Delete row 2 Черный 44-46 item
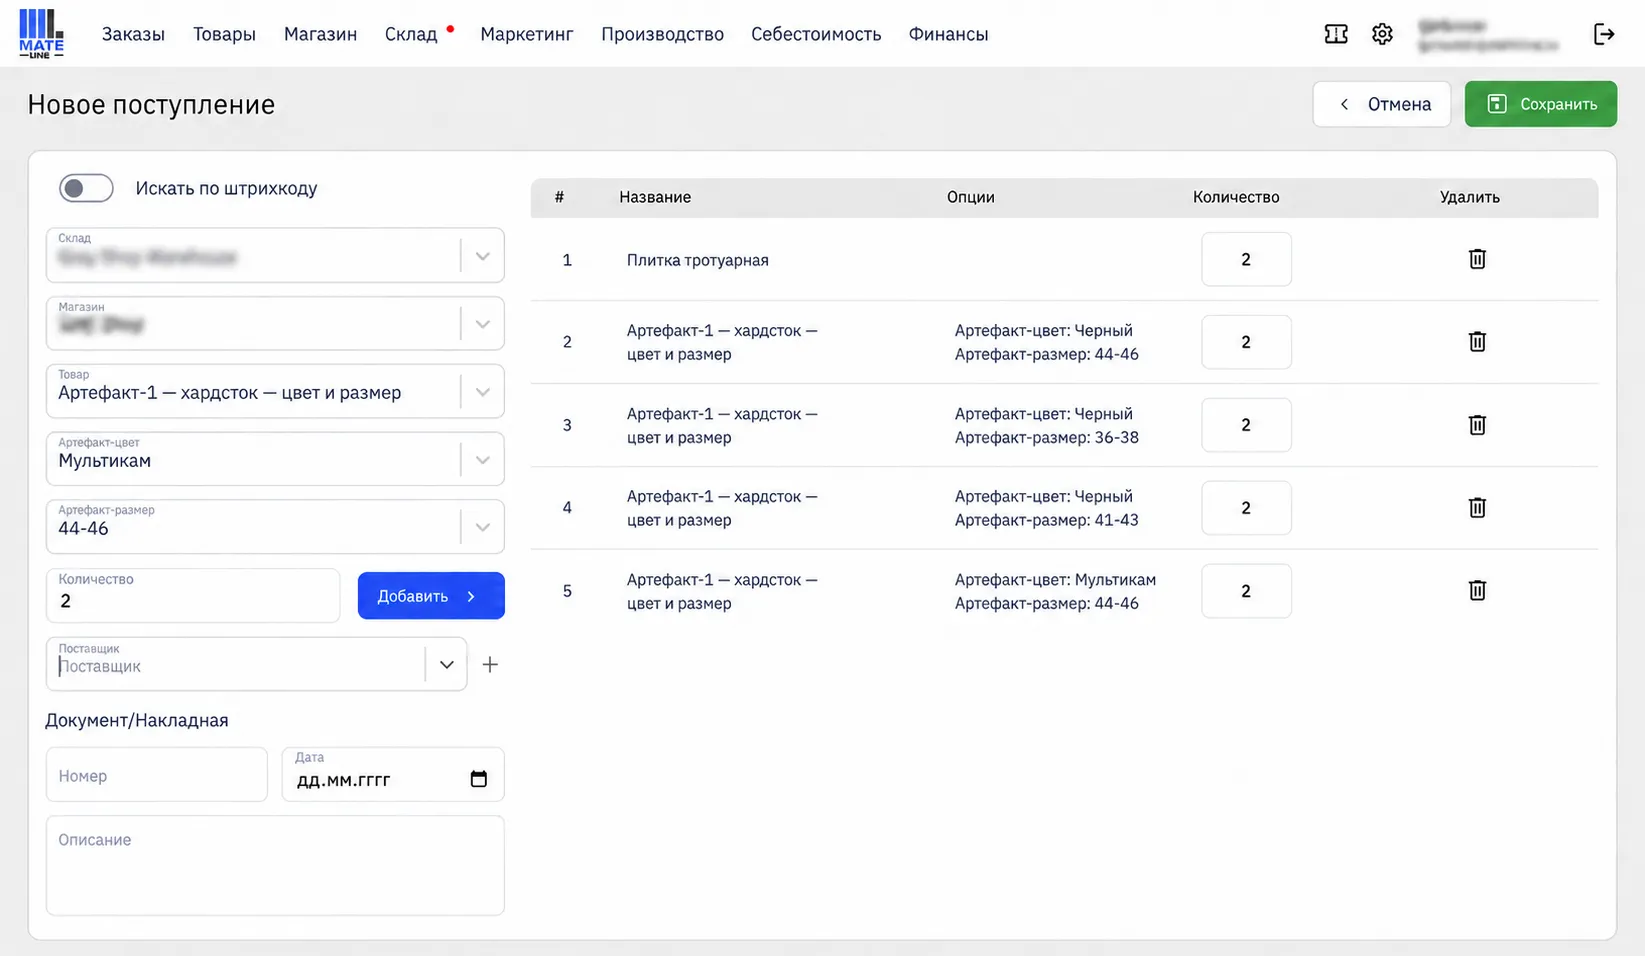 1477,342
